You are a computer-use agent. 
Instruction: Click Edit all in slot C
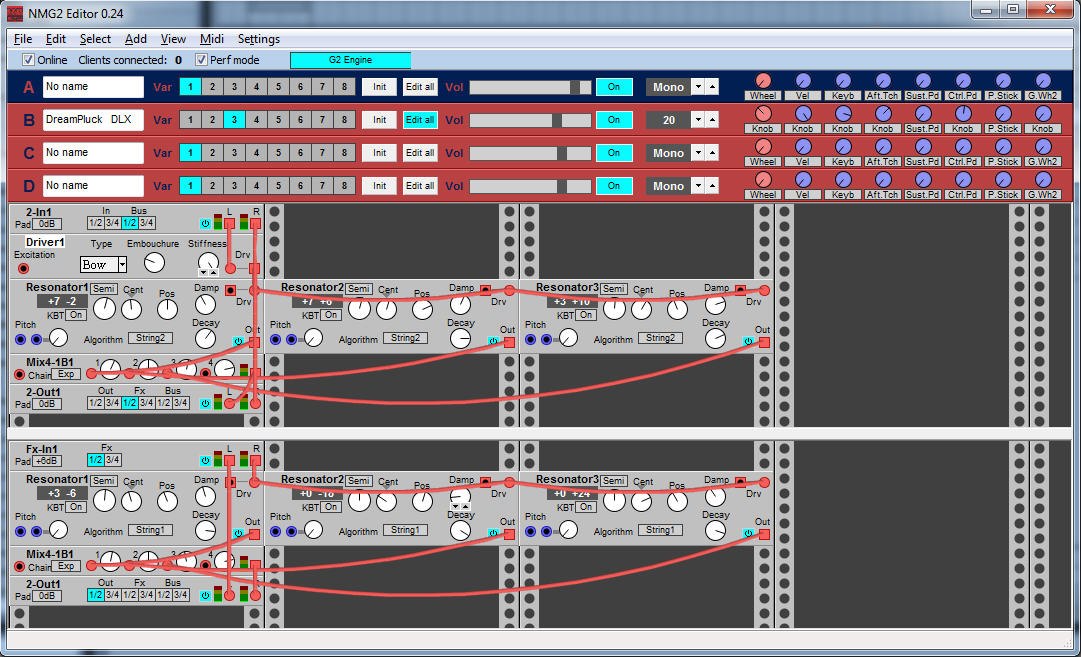coord(419,153)
